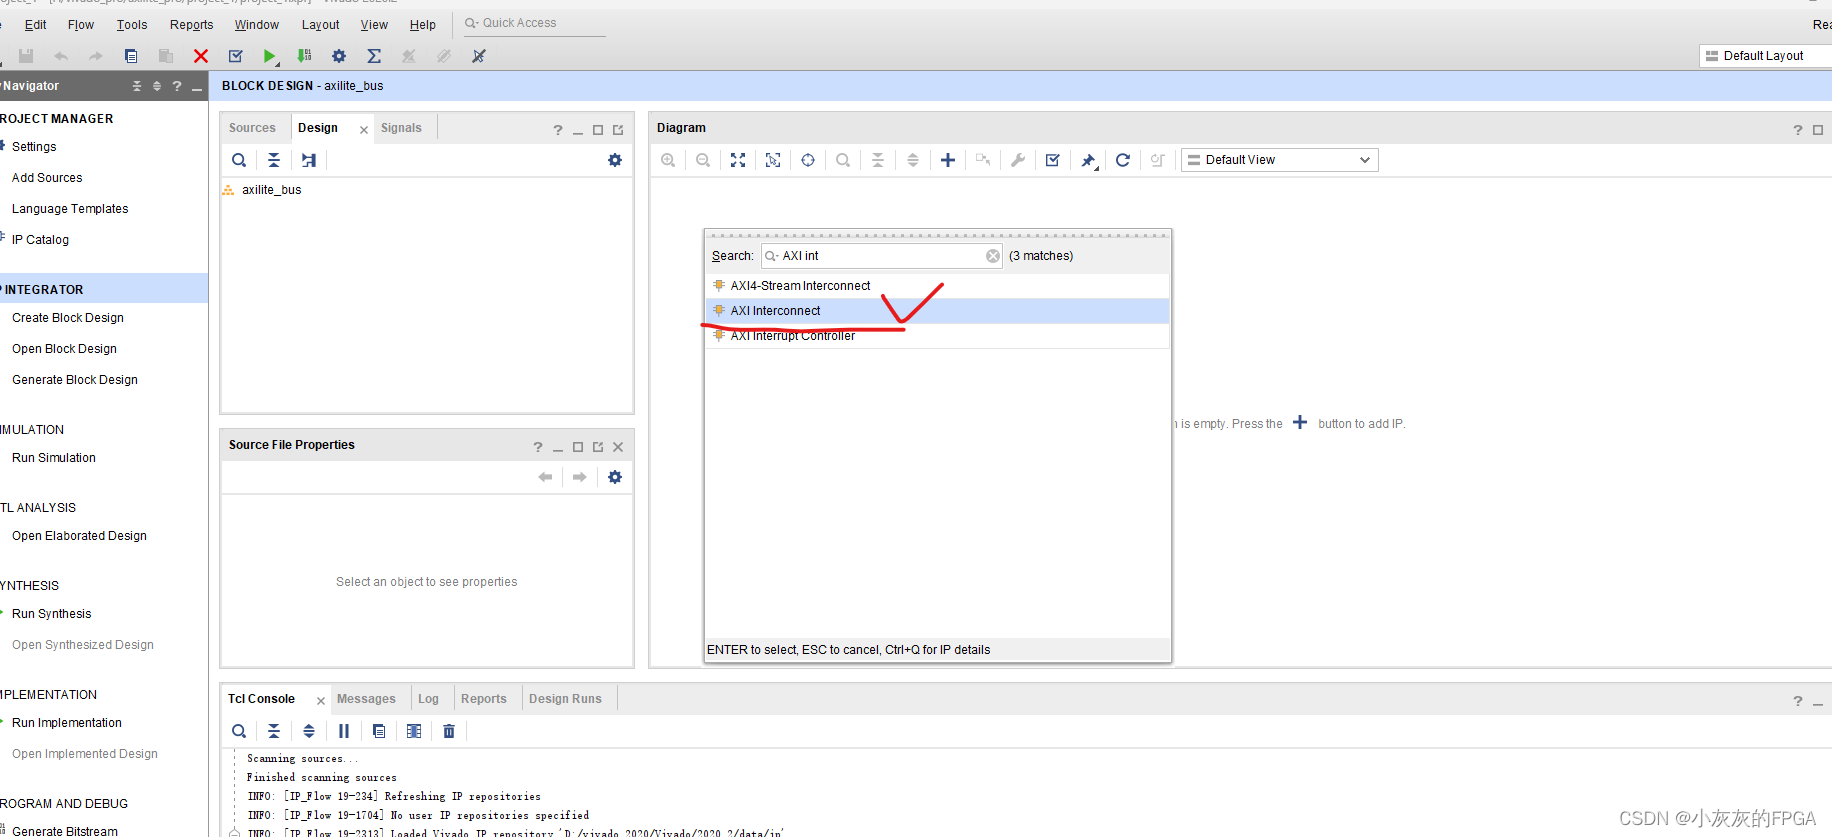
Task: Switch to the Sources tab
Action: tap(252, 128)
